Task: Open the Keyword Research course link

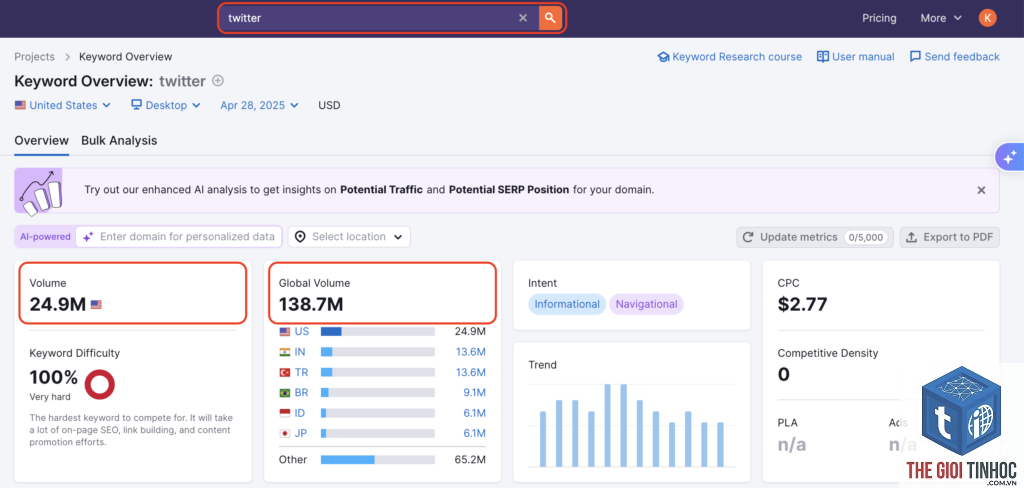Action: (729, 57)
